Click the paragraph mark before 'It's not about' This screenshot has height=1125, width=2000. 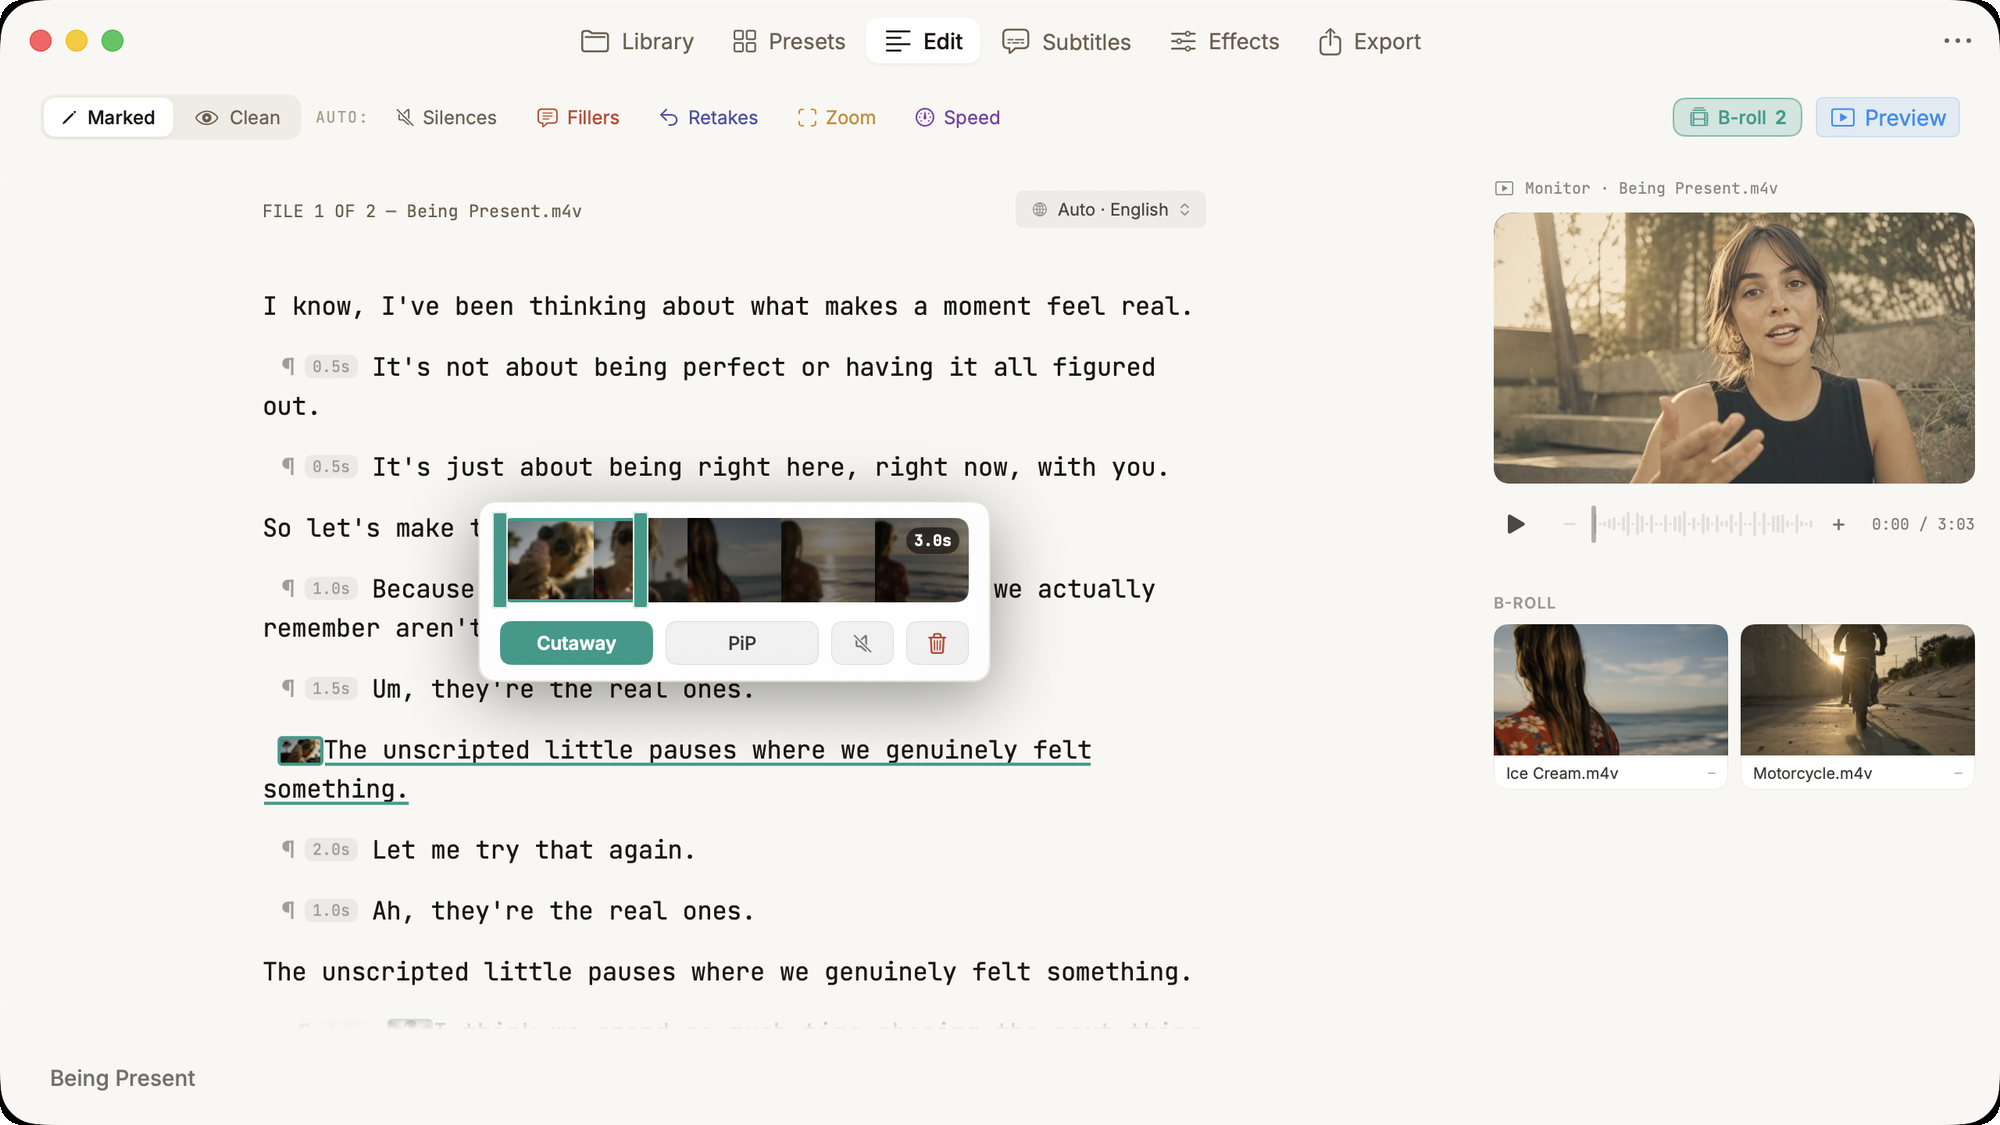coord(288,366)
